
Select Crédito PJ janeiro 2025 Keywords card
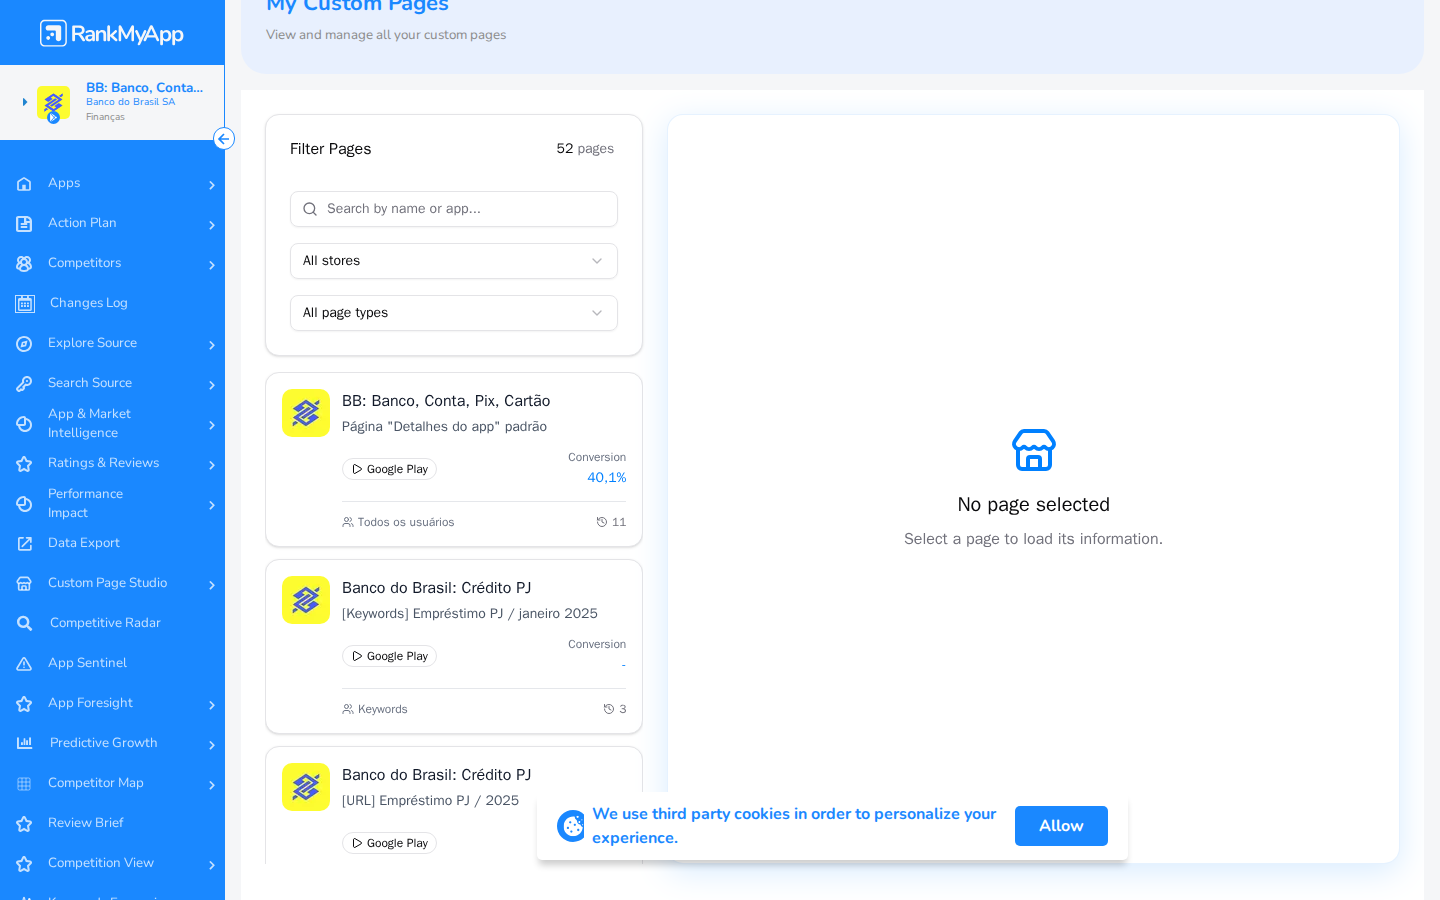[454, 647]
